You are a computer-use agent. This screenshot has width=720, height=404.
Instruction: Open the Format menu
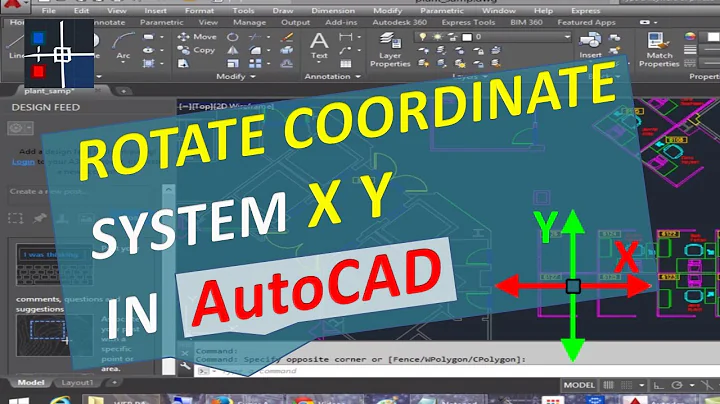pos(199,11)
